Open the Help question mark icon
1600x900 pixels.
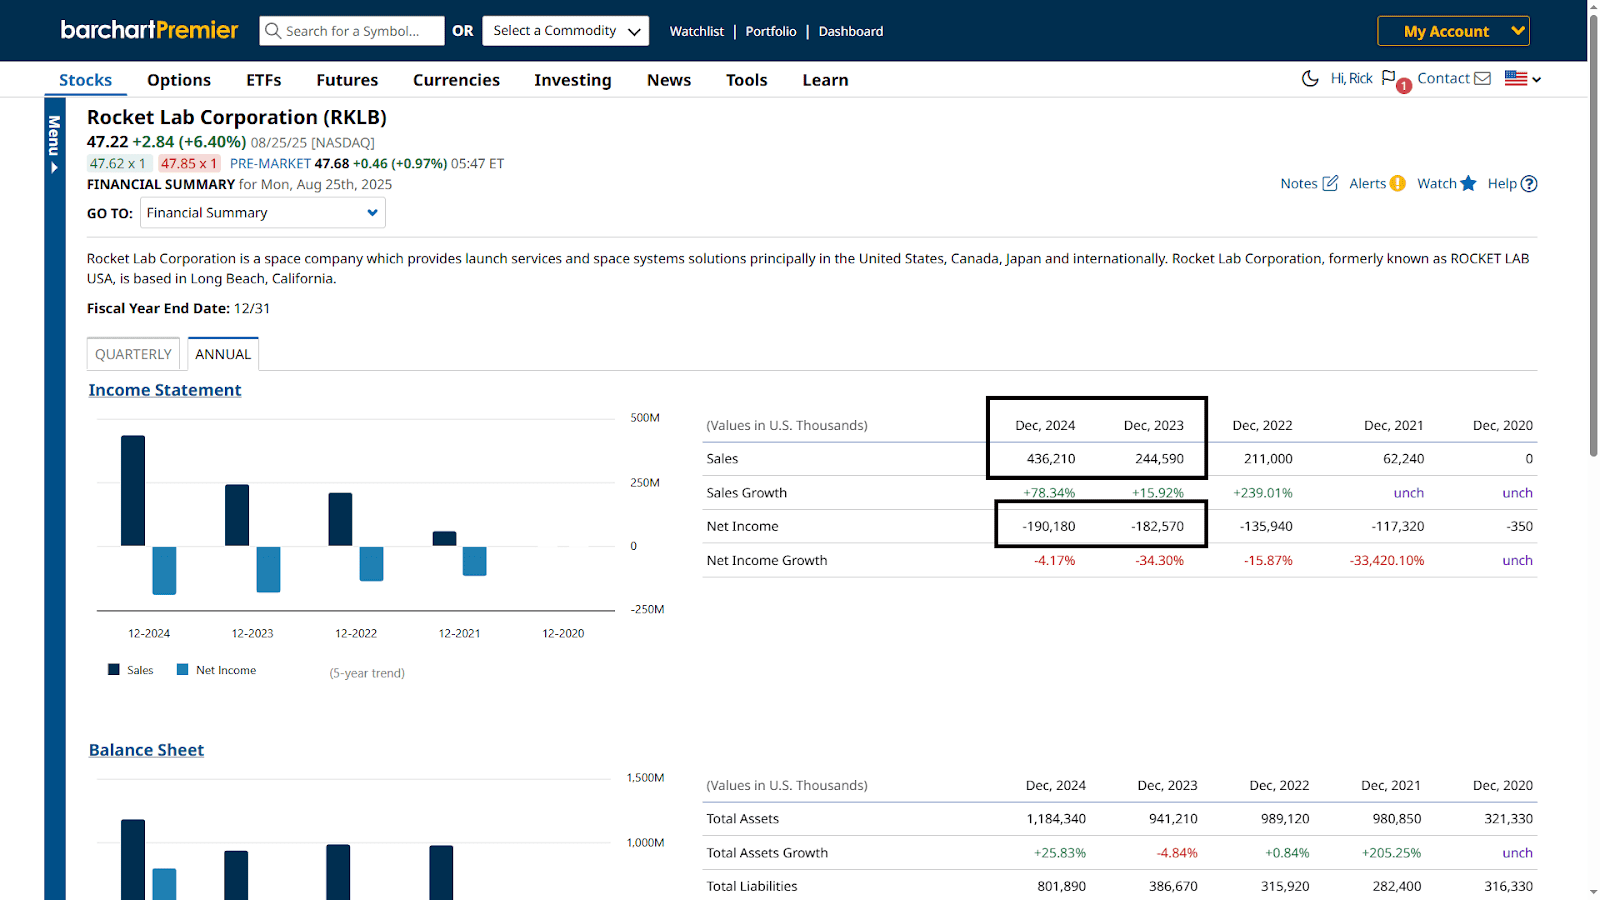click(1529, 183)
